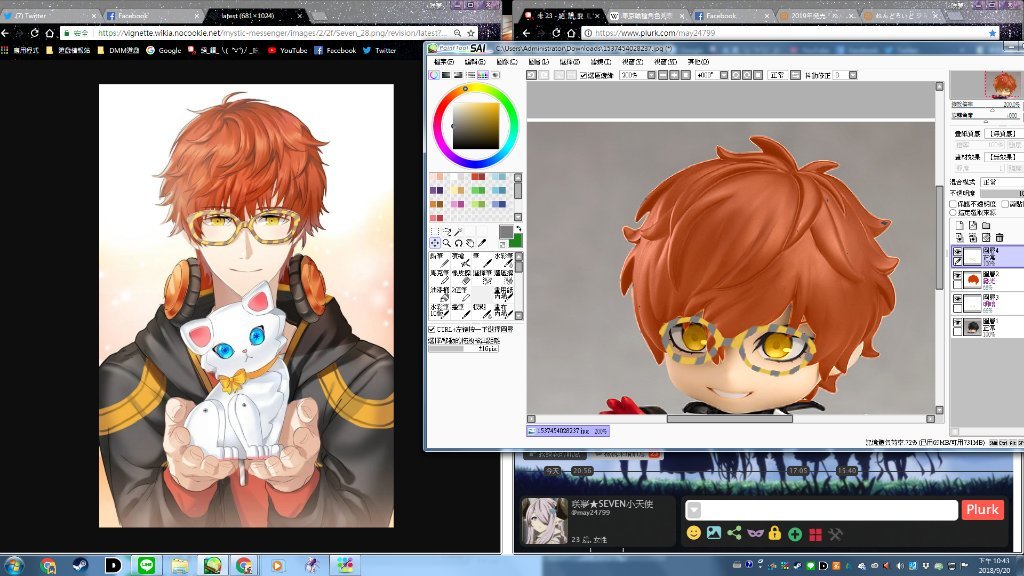Open the Facebook bookmark
The image size is (1024, 576).
click(335, 50)
